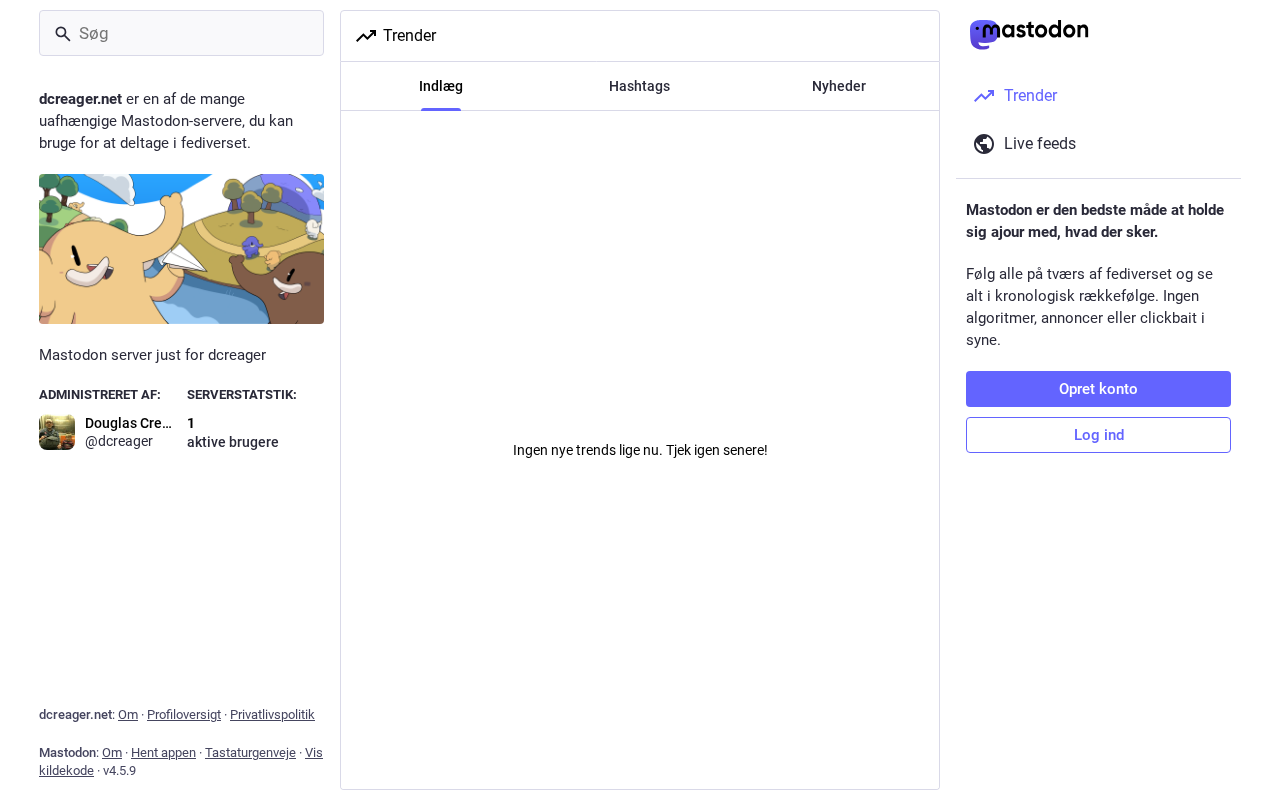Click the Trender column header title
Screen dimensions: 1280x800
(410, 36)
